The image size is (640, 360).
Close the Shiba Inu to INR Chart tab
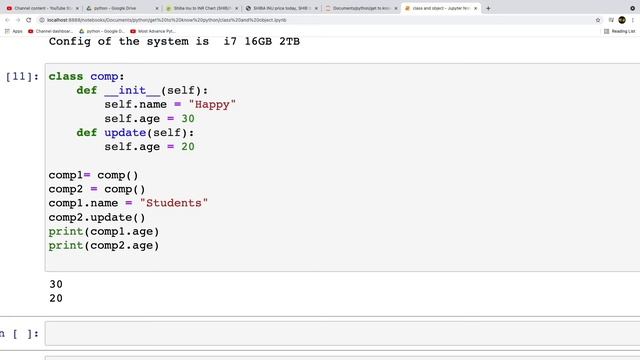[236, 8]
